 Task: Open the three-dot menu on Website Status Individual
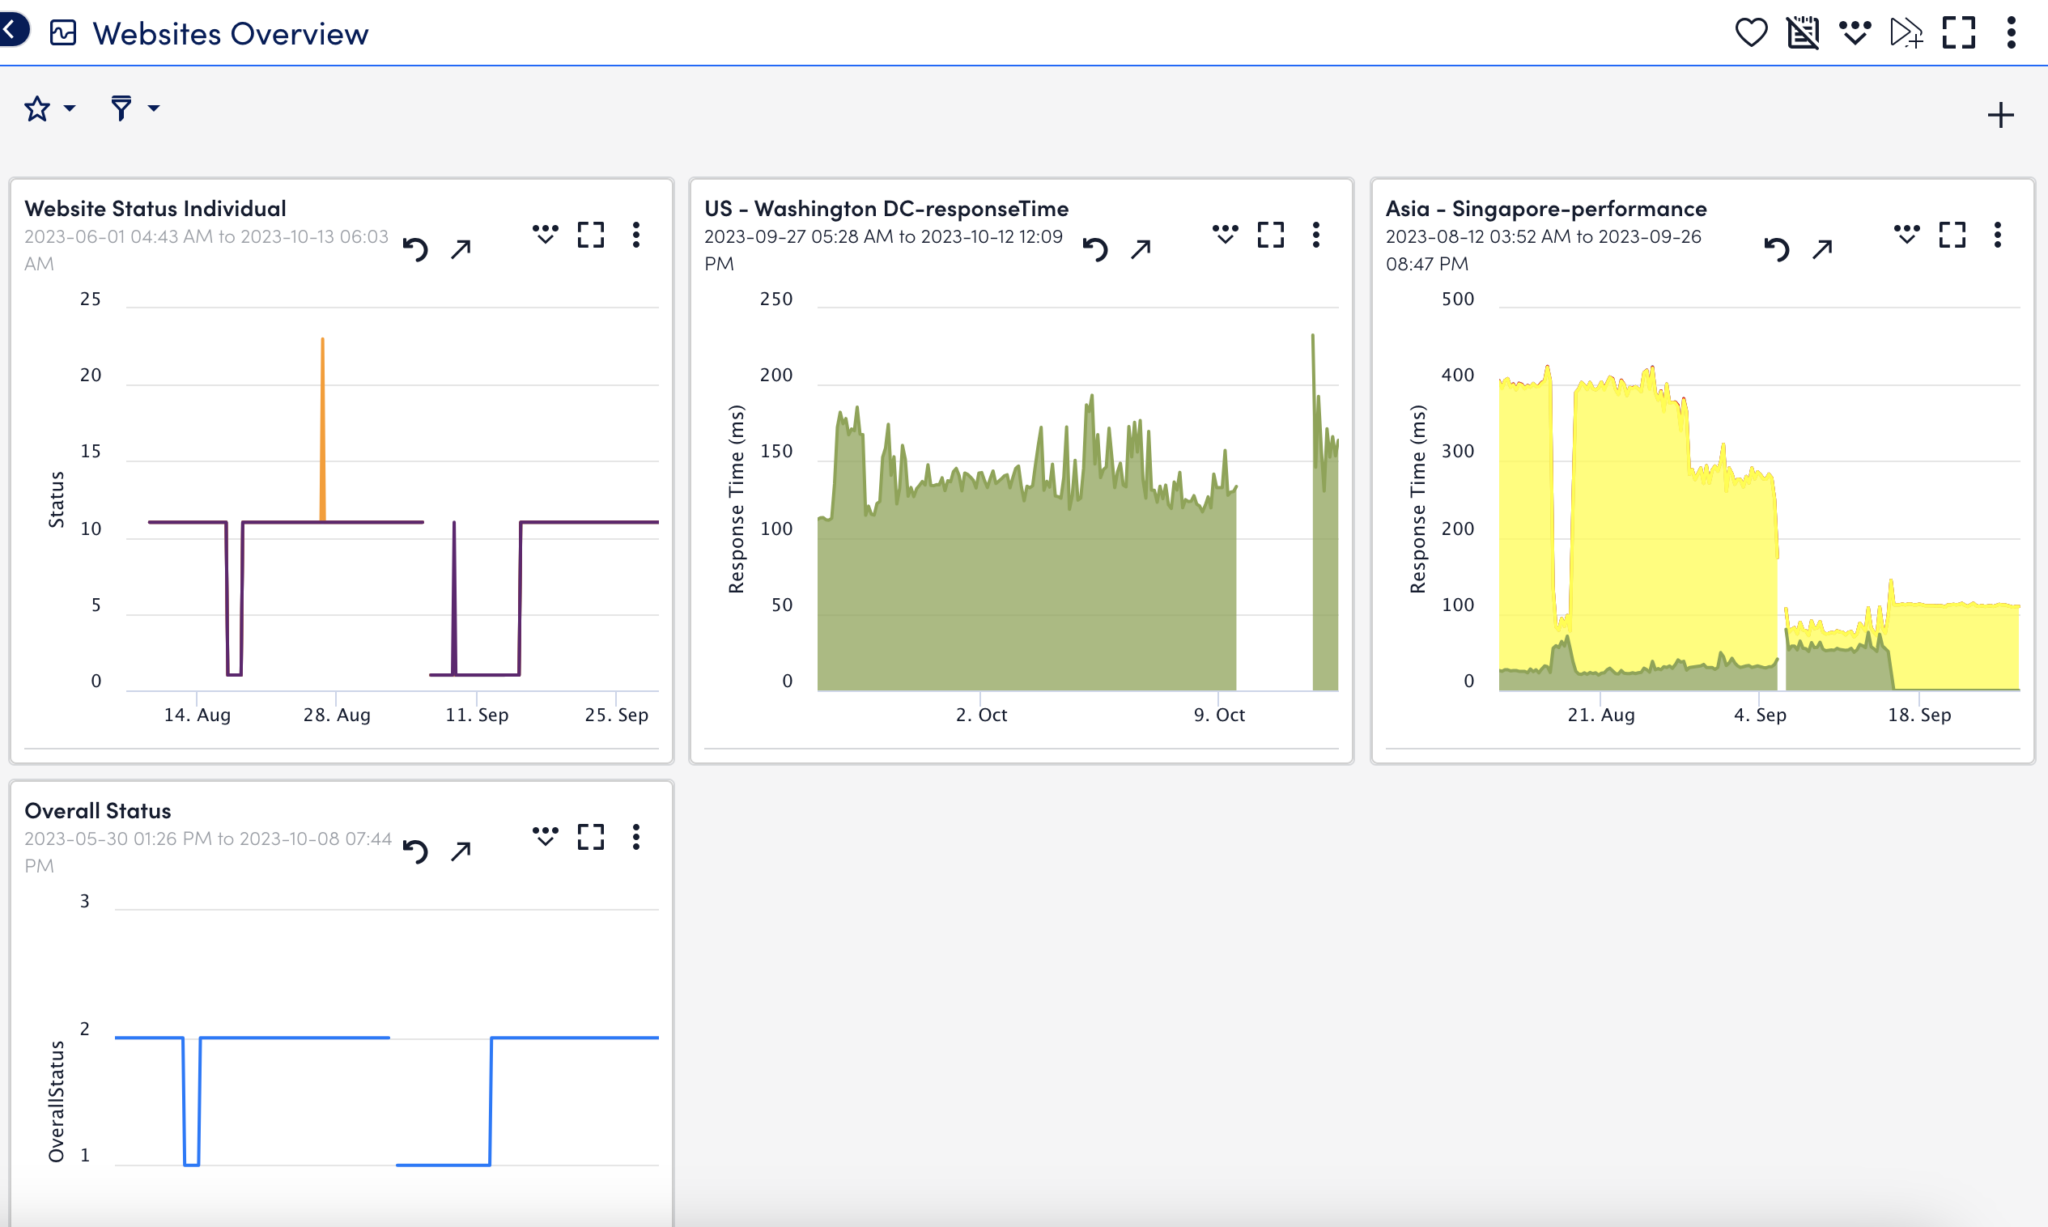pos(637,235)
